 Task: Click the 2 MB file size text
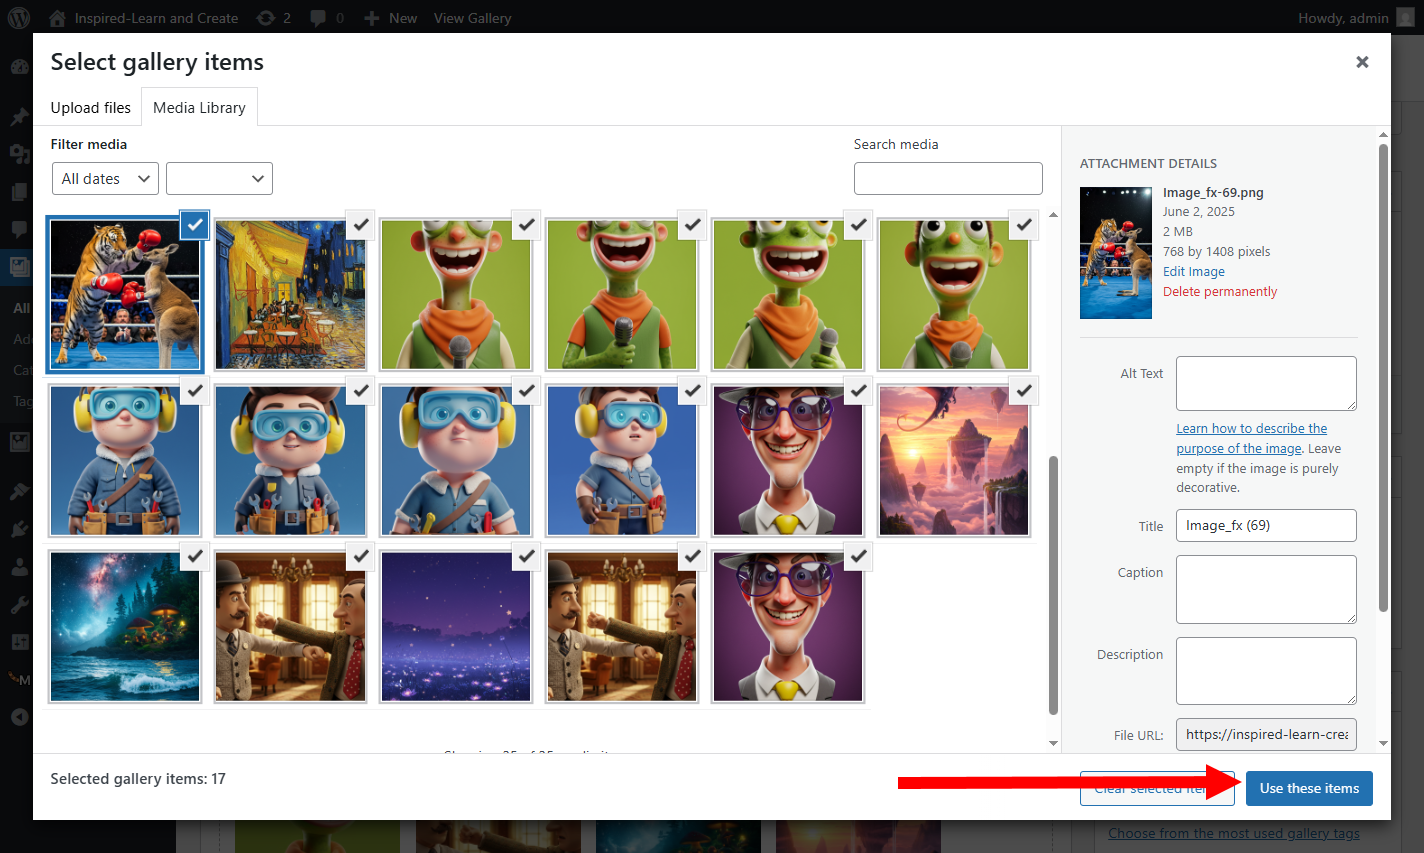(x=1177, y=231)
